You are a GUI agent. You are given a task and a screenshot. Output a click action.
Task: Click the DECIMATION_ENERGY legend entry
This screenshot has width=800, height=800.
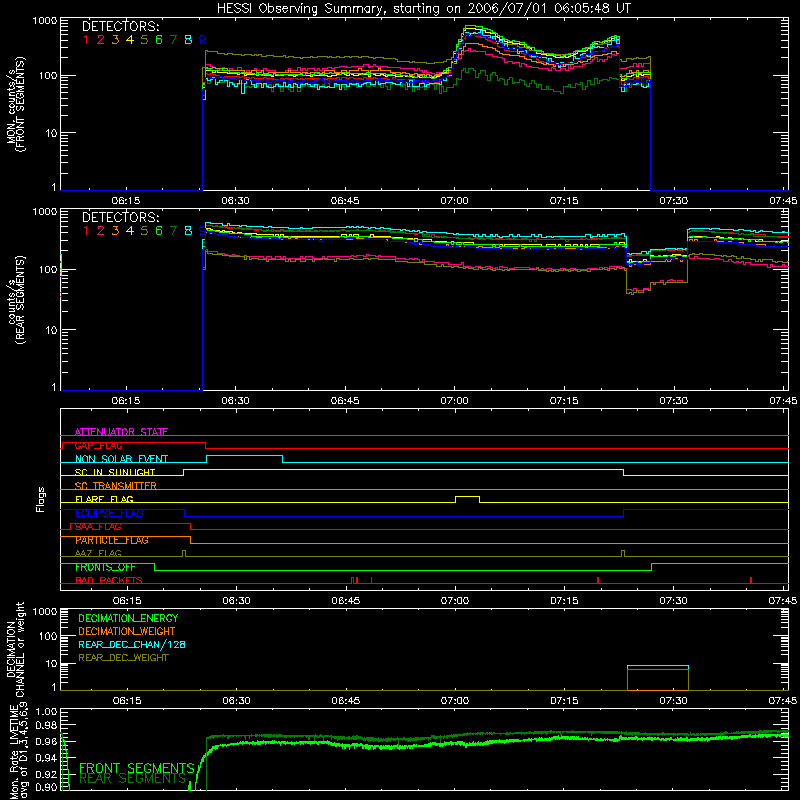(x=128, y=618)
